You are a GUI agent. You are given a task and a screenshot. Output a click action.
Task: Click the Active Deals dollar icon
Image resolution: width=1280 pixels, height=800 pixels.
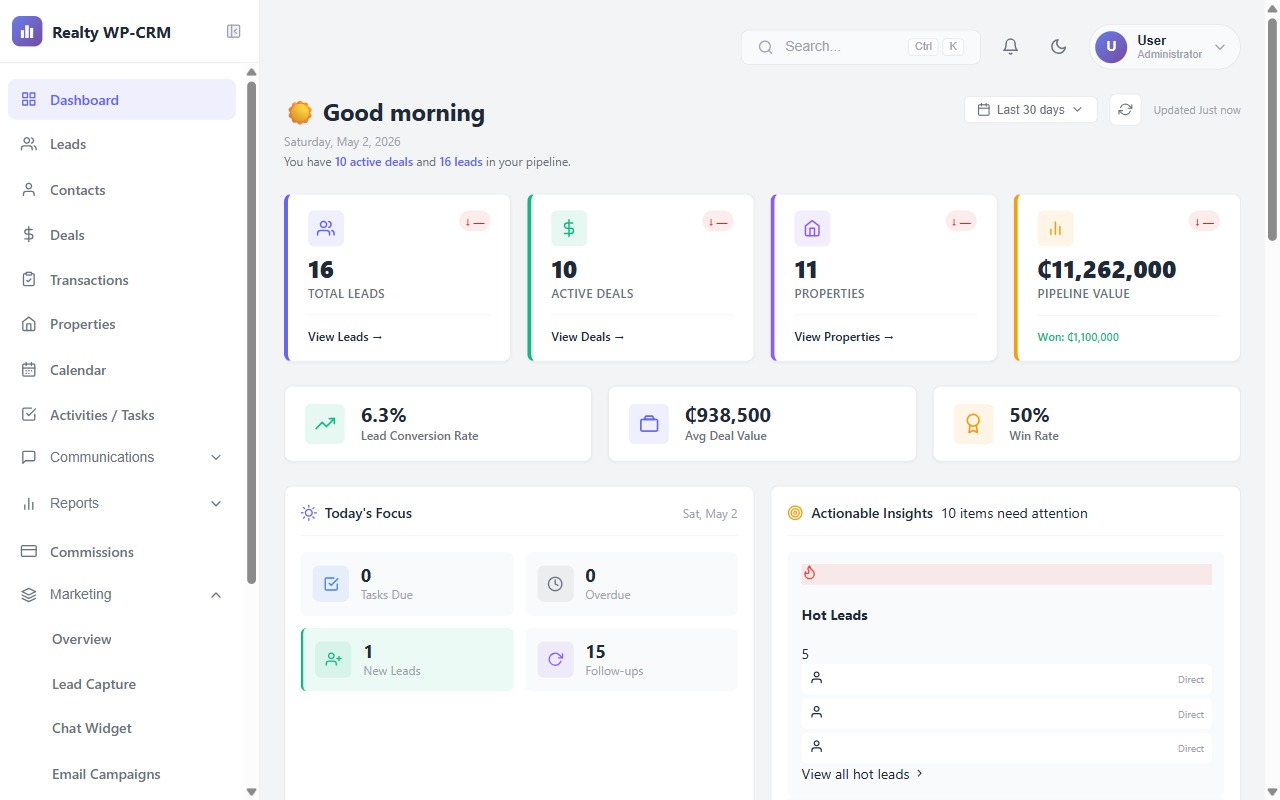click(x=569, y=228)
